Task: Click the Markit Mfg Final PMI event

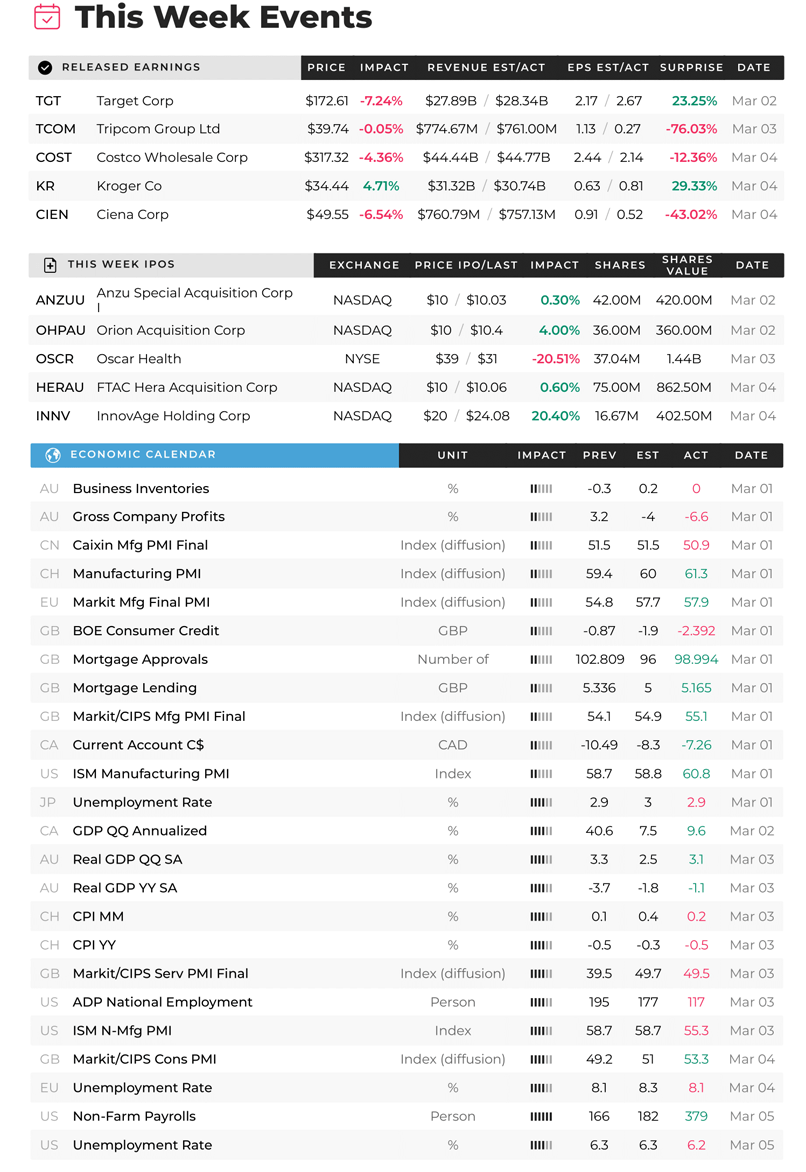Action: [x=141, y=602]
